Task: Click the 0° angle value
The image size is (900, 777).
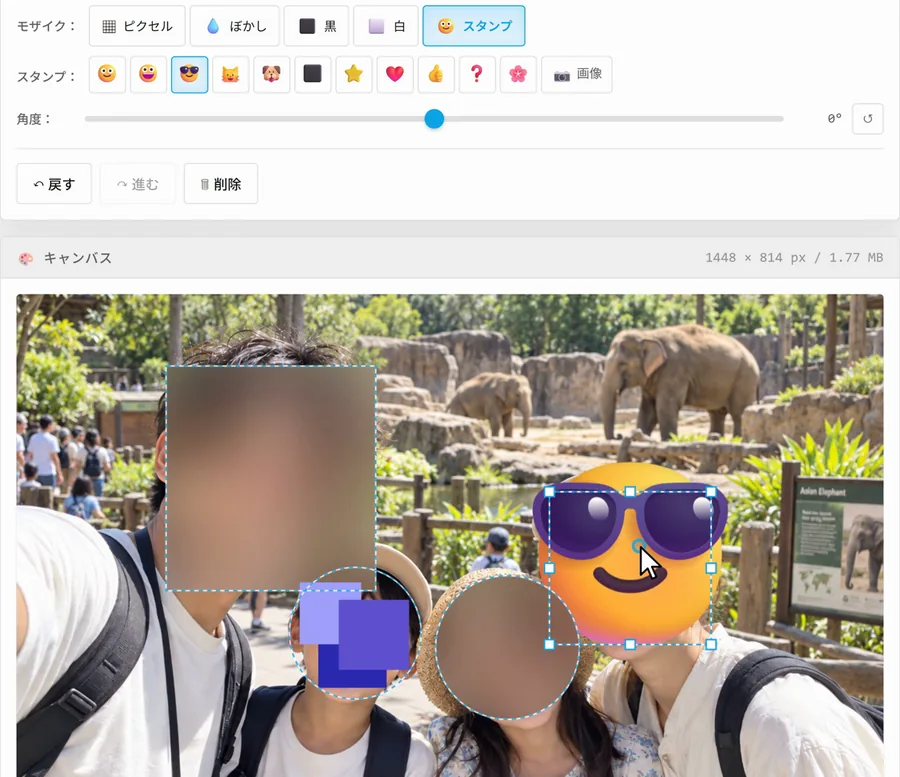Action: click(x=835, y=118)
